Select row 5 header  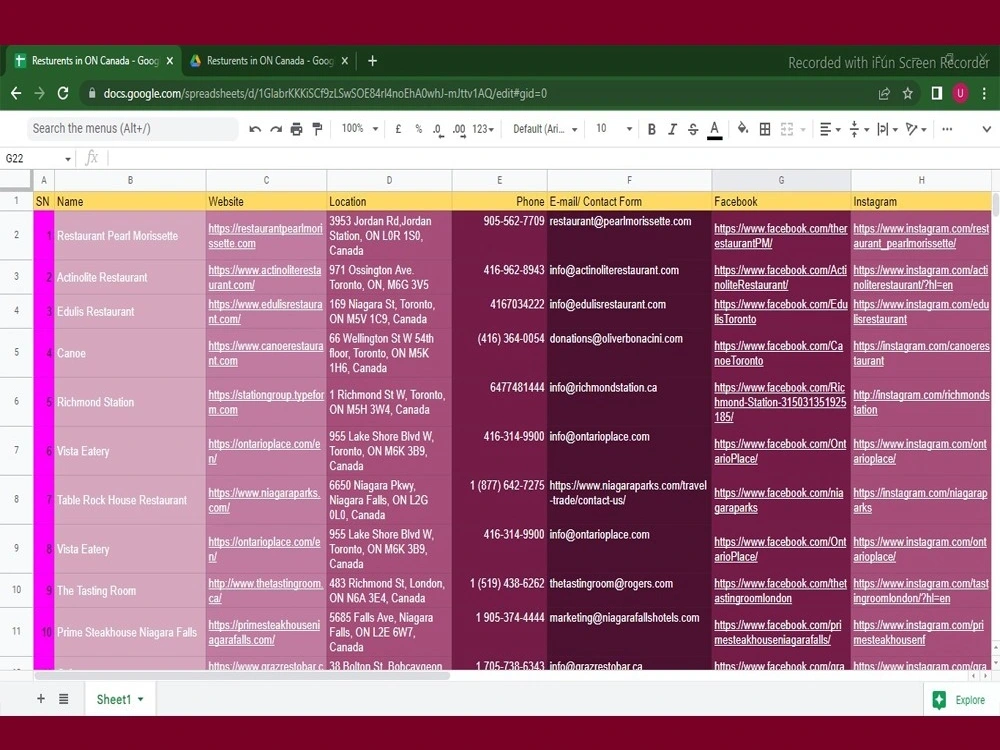(17, 352)
